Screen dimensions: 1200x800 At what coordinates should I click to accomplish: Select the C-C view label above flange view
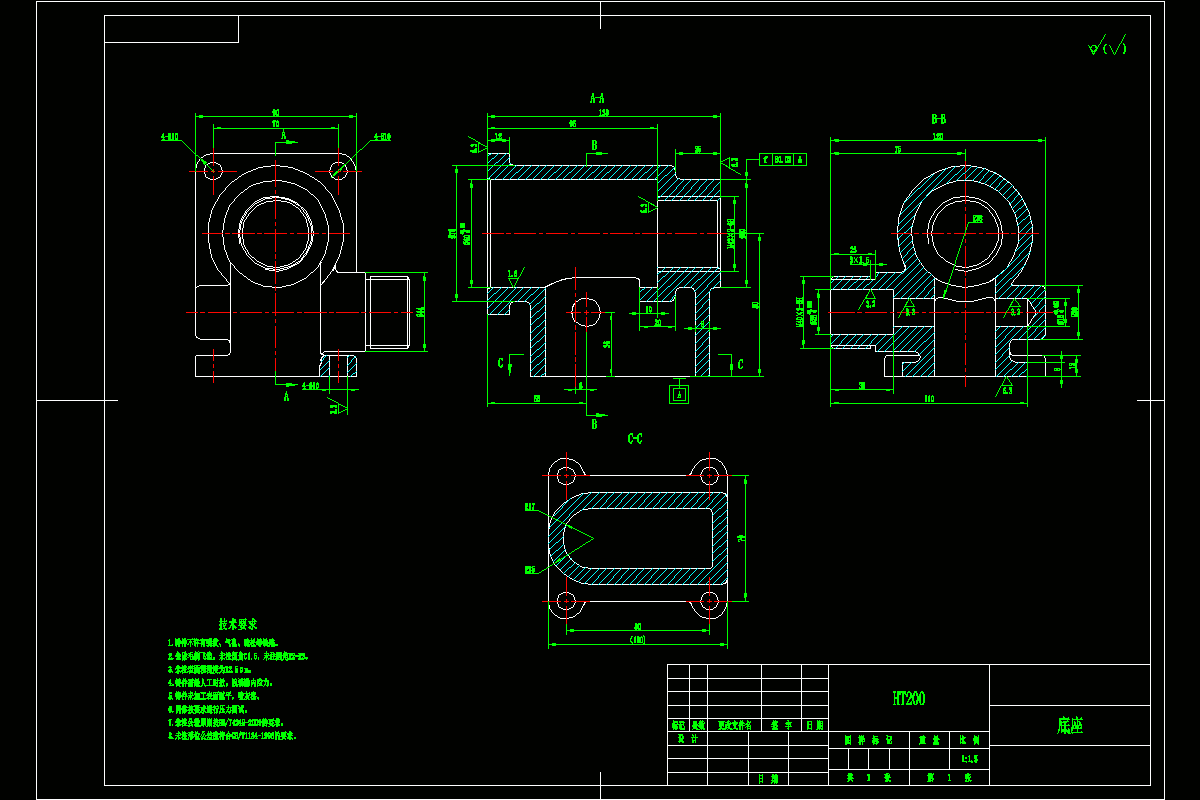[634, 436]
